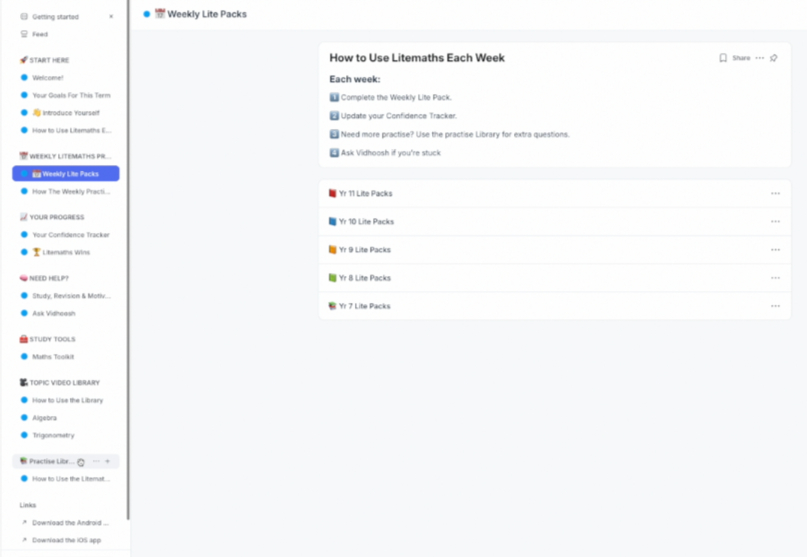807x557 pixels.
Task: Click the Feed icon in the sidebar
Action: tap(25, 34)
